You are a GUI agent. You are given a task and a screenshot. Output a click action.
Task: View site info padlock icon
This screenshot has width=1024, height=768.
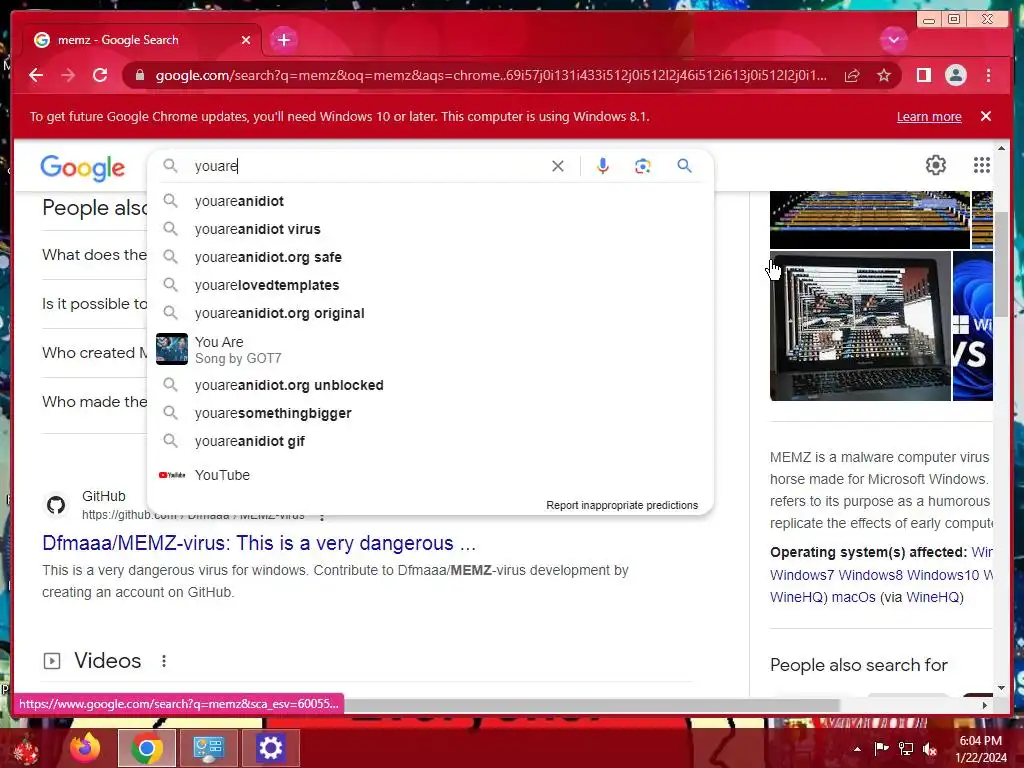[x=139, y=76]
